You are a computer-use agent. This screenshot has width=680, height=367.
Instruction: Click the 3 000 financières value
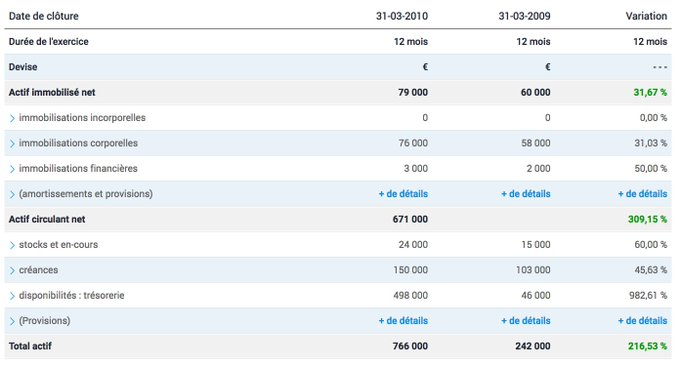pos(415,168)
